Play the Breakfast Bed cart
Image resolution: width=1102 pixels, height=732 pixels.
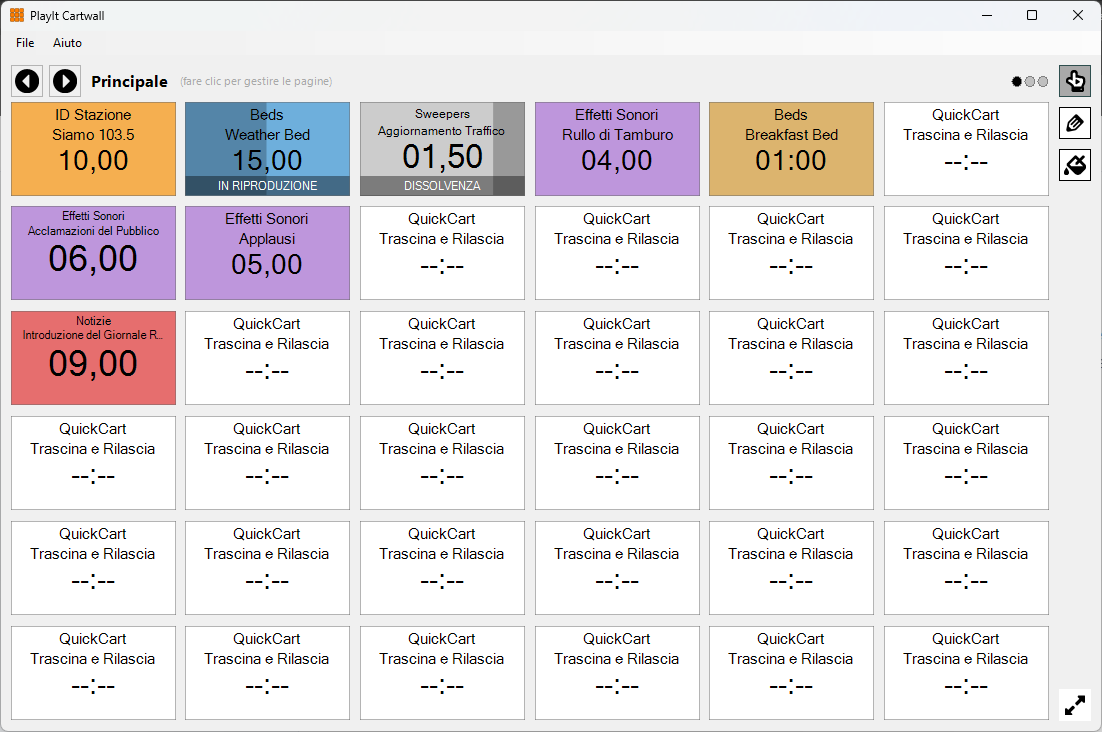[791, 149]
